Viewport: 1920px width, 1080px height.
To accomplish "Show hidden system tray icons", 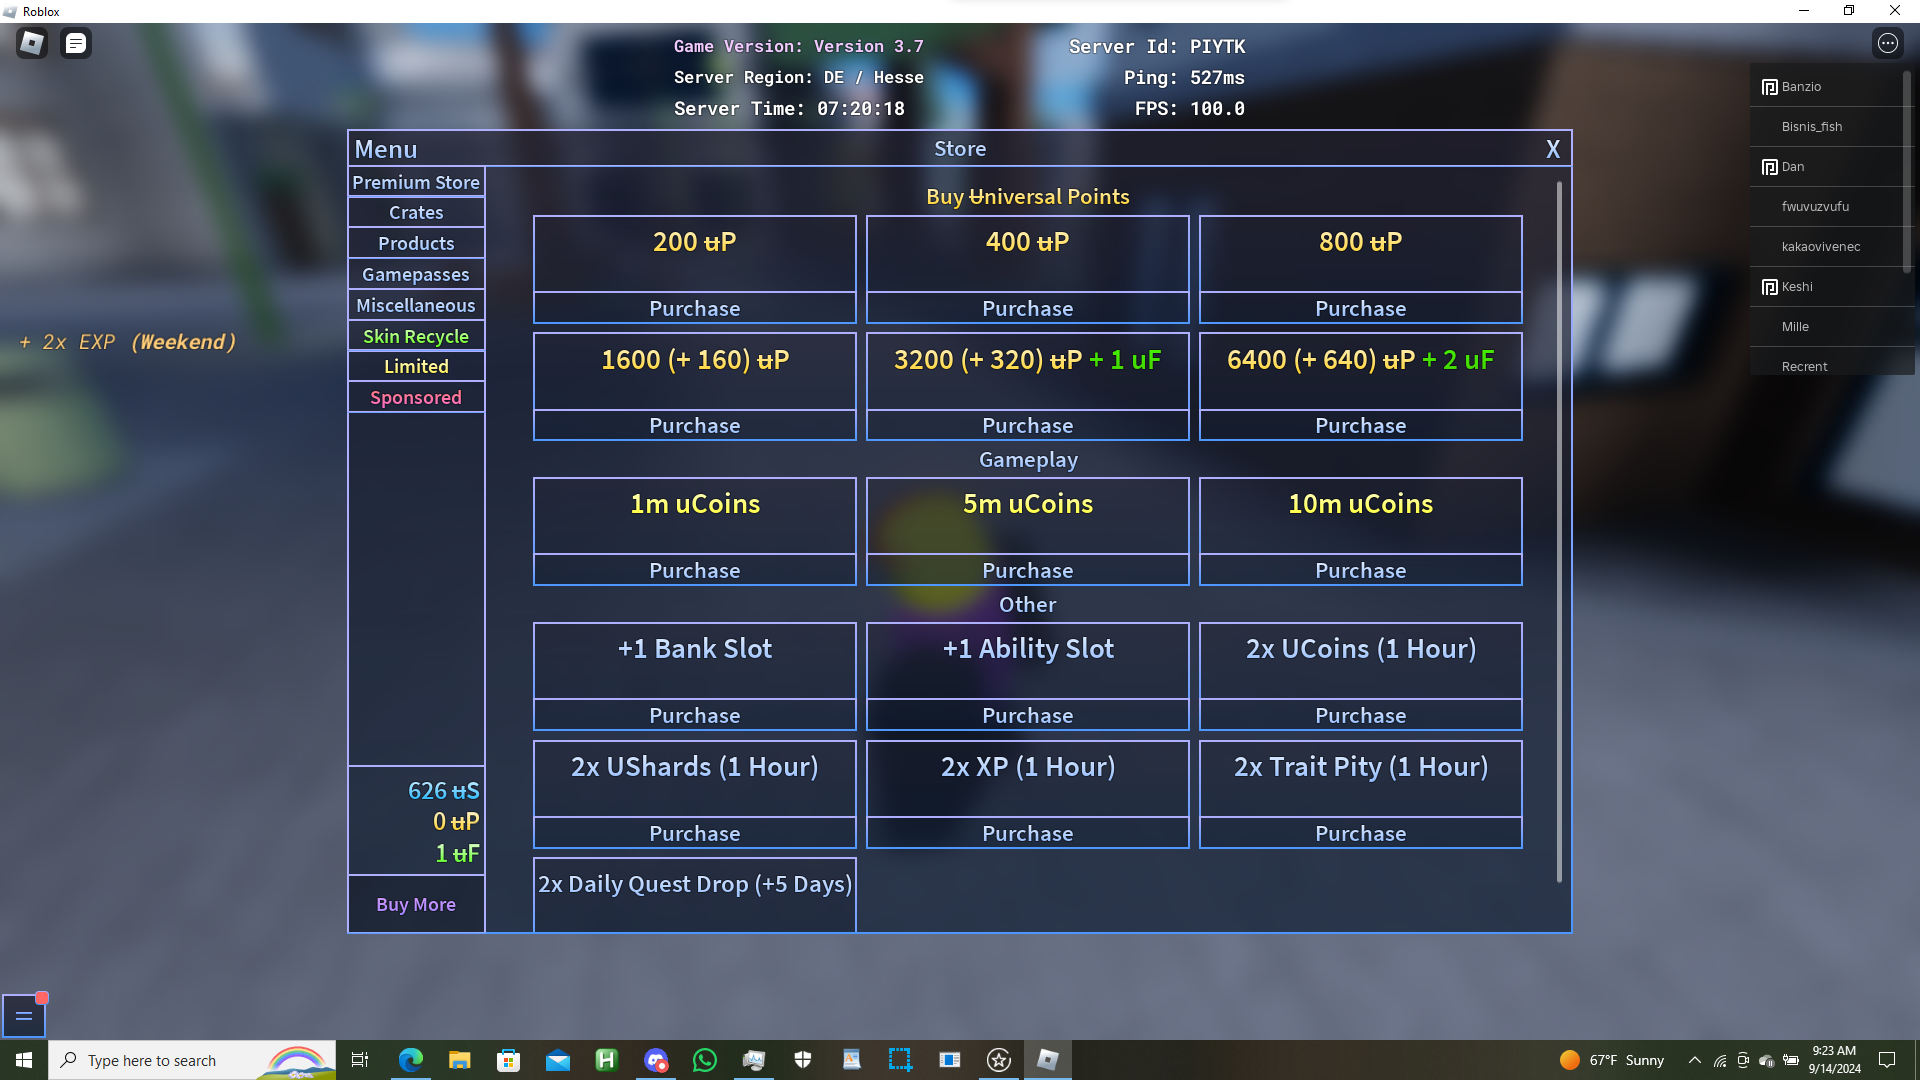I will coord(1694,1060).
